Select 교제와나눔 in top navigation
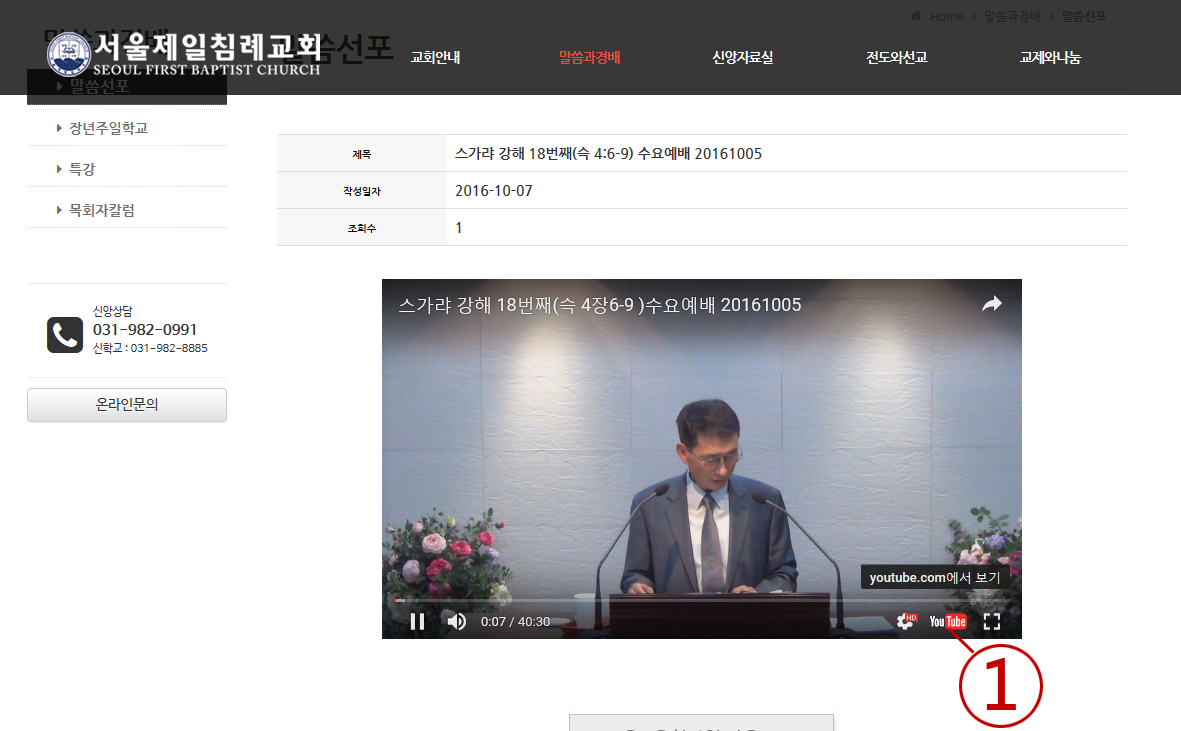 (x=1050, y=57)
